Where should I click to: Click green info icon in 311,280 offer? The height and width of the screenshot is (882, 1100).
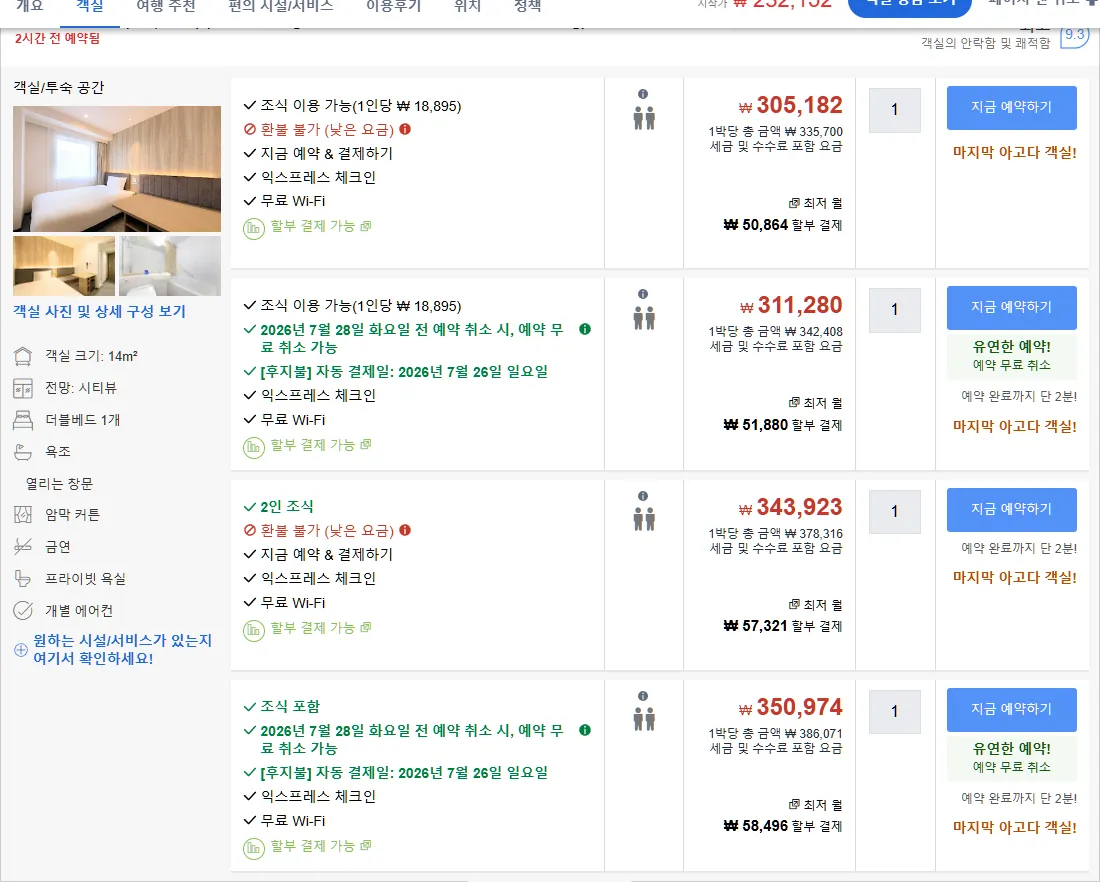pos(585,329)
